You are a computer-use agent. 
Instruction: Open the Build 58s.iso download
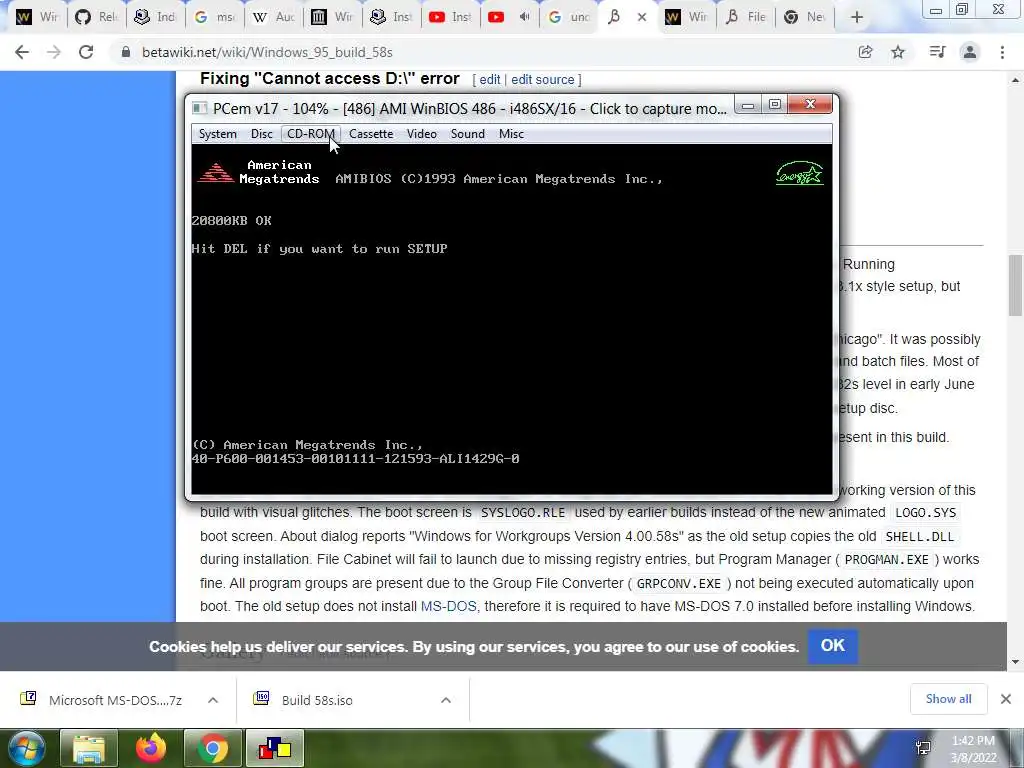click(x=317, y=700)
